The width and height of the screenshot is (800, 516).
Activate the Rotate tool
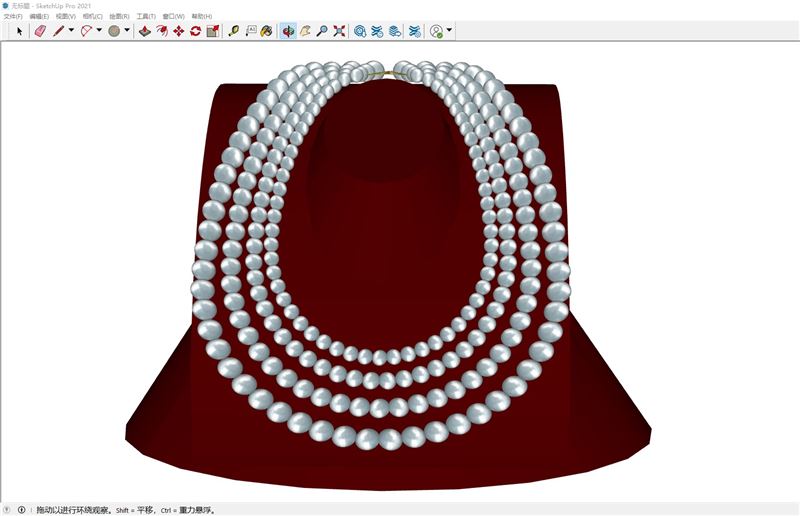195,31
